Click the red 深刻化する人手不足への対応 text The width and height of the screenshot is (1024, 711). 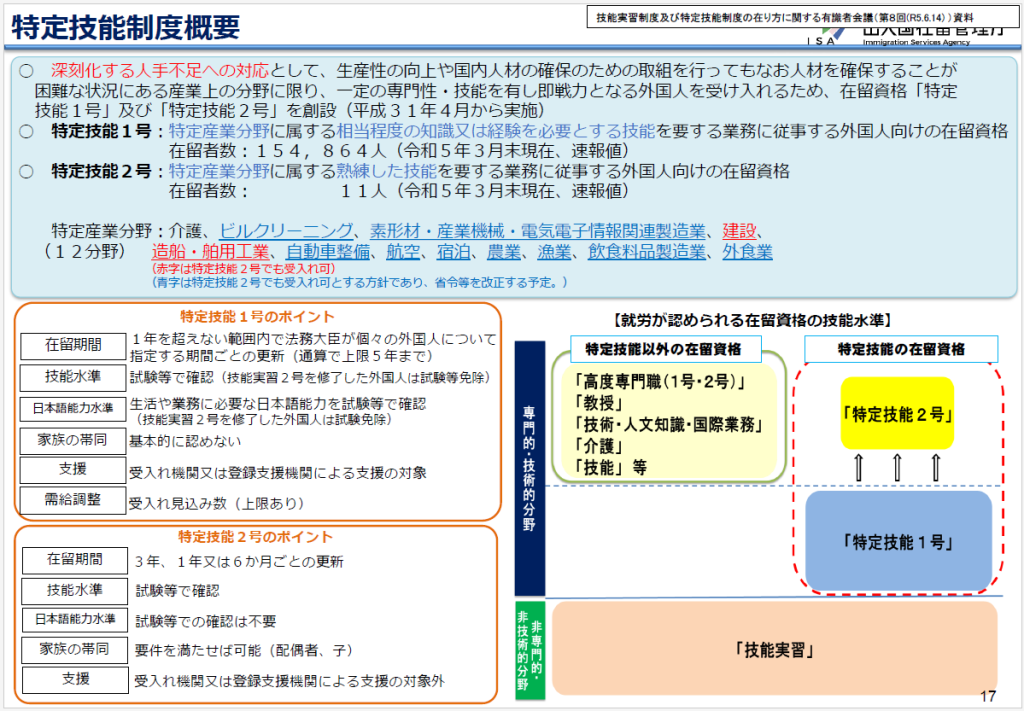tap(160, 71)
